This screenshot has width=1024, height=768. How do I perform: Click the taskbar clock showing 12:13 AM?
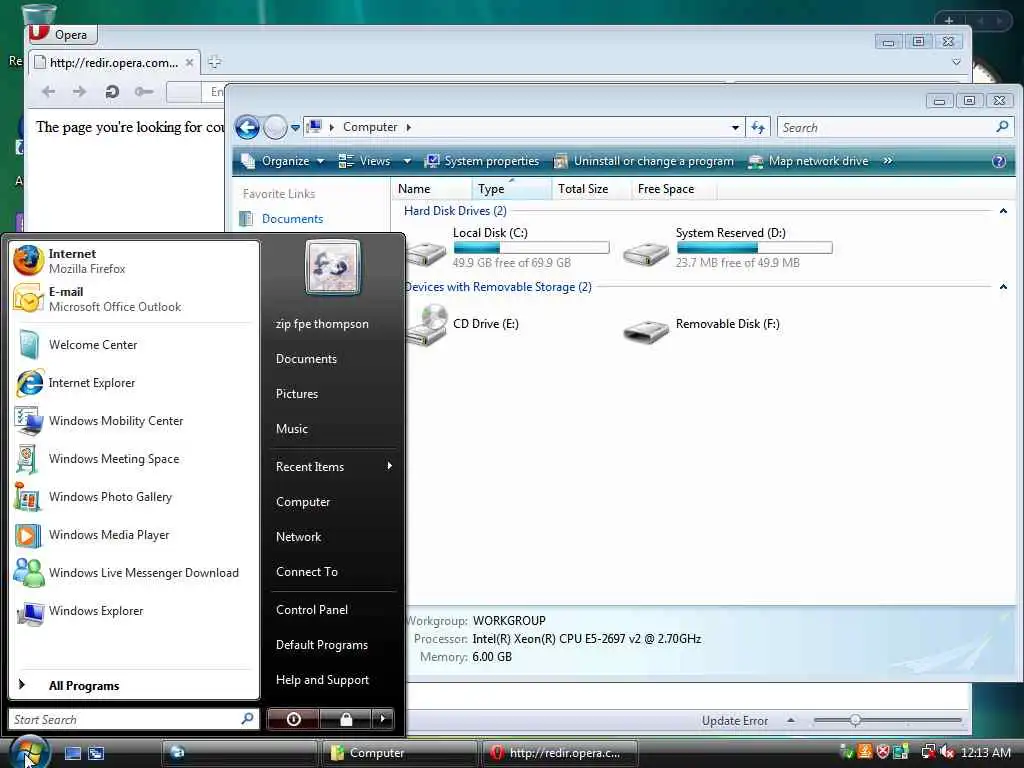[986, 752]
